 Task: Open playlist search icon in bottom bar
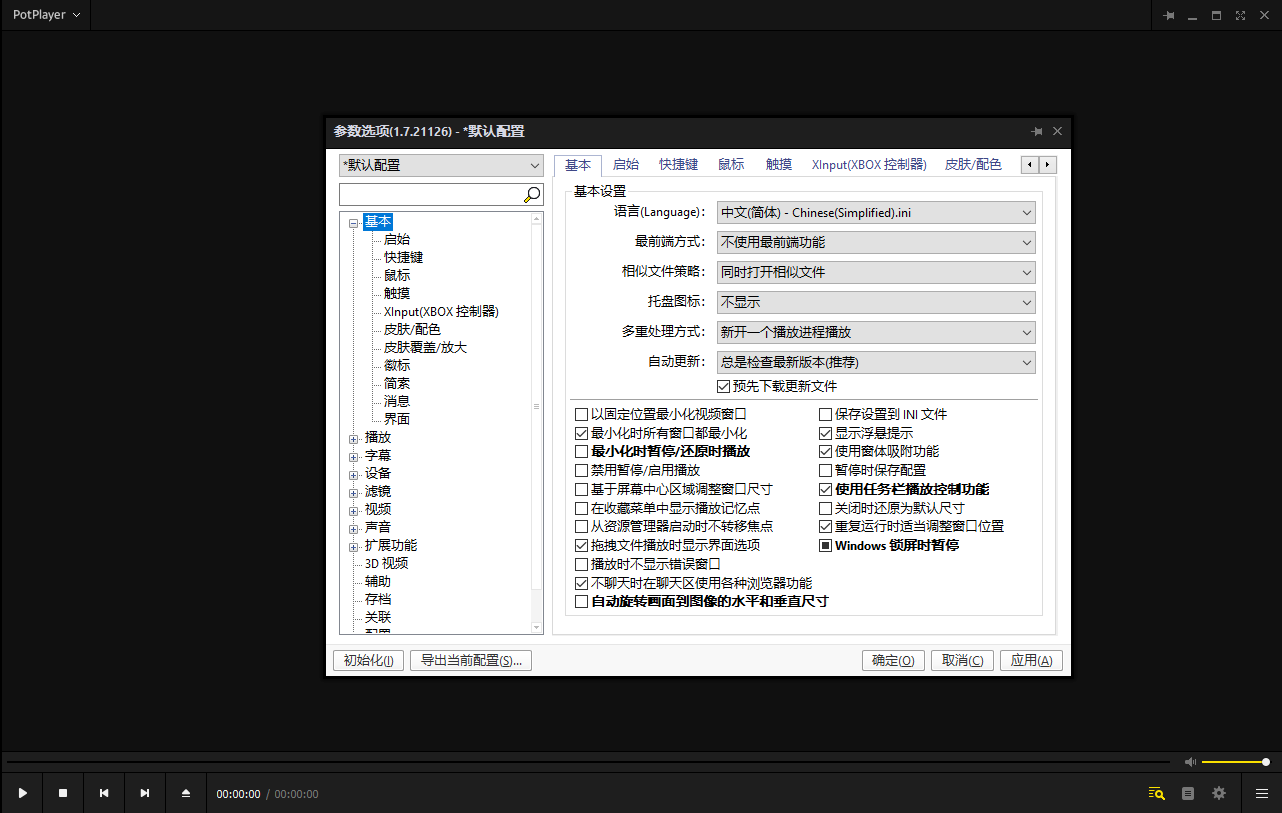click(x=1157, y=793)
